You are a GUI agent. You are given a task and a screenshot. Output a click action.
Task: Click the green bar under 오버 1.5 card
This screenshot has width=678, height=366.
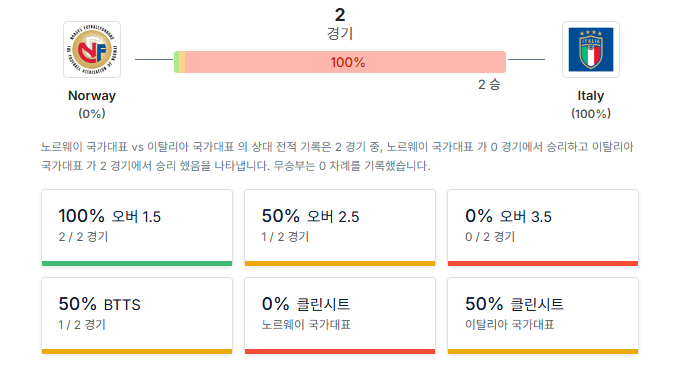137,263
